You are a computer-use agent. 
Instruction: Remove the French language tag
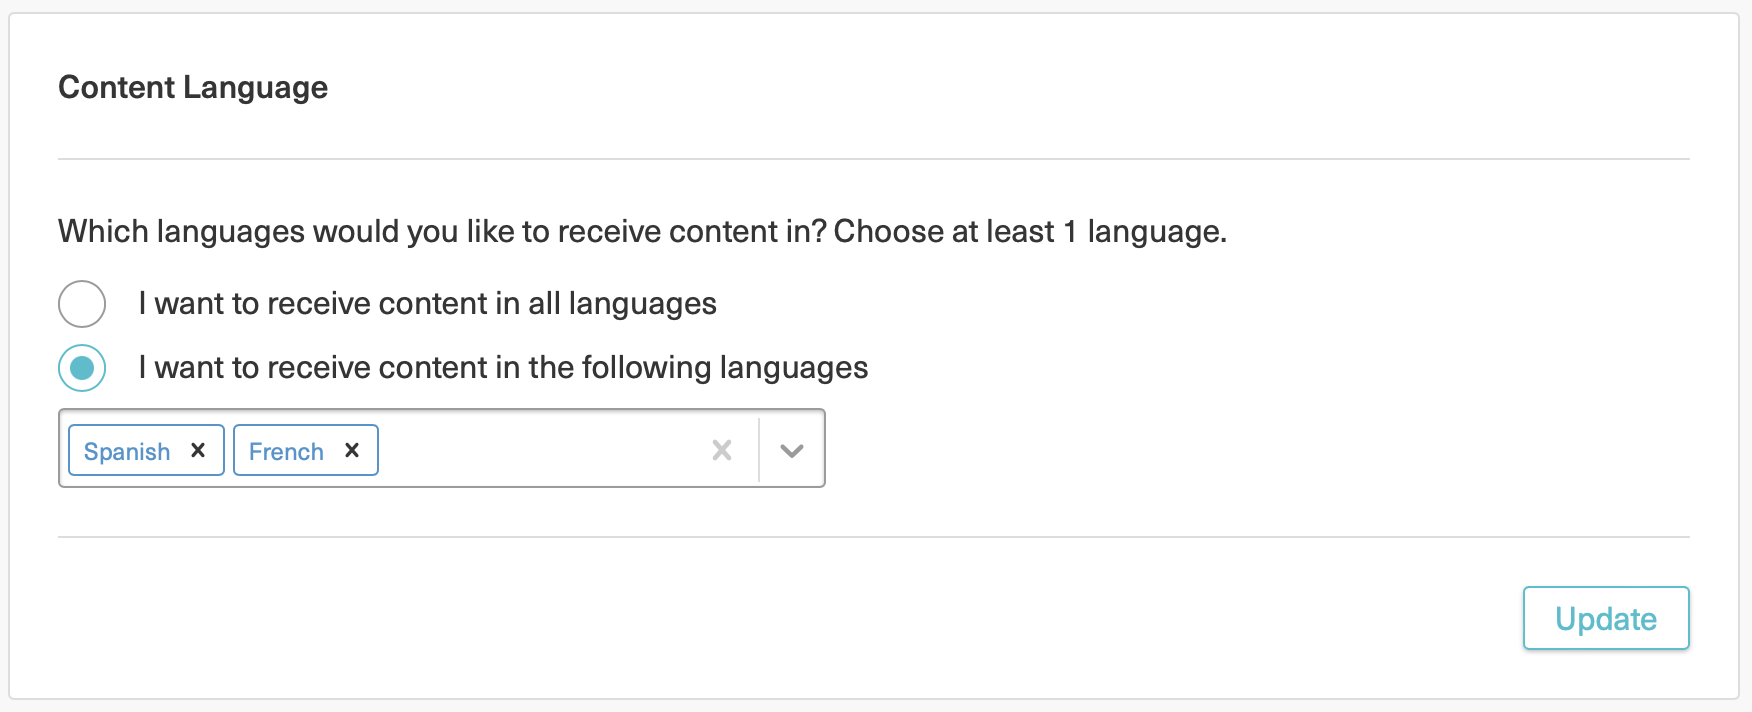click(x=352, y=451)
